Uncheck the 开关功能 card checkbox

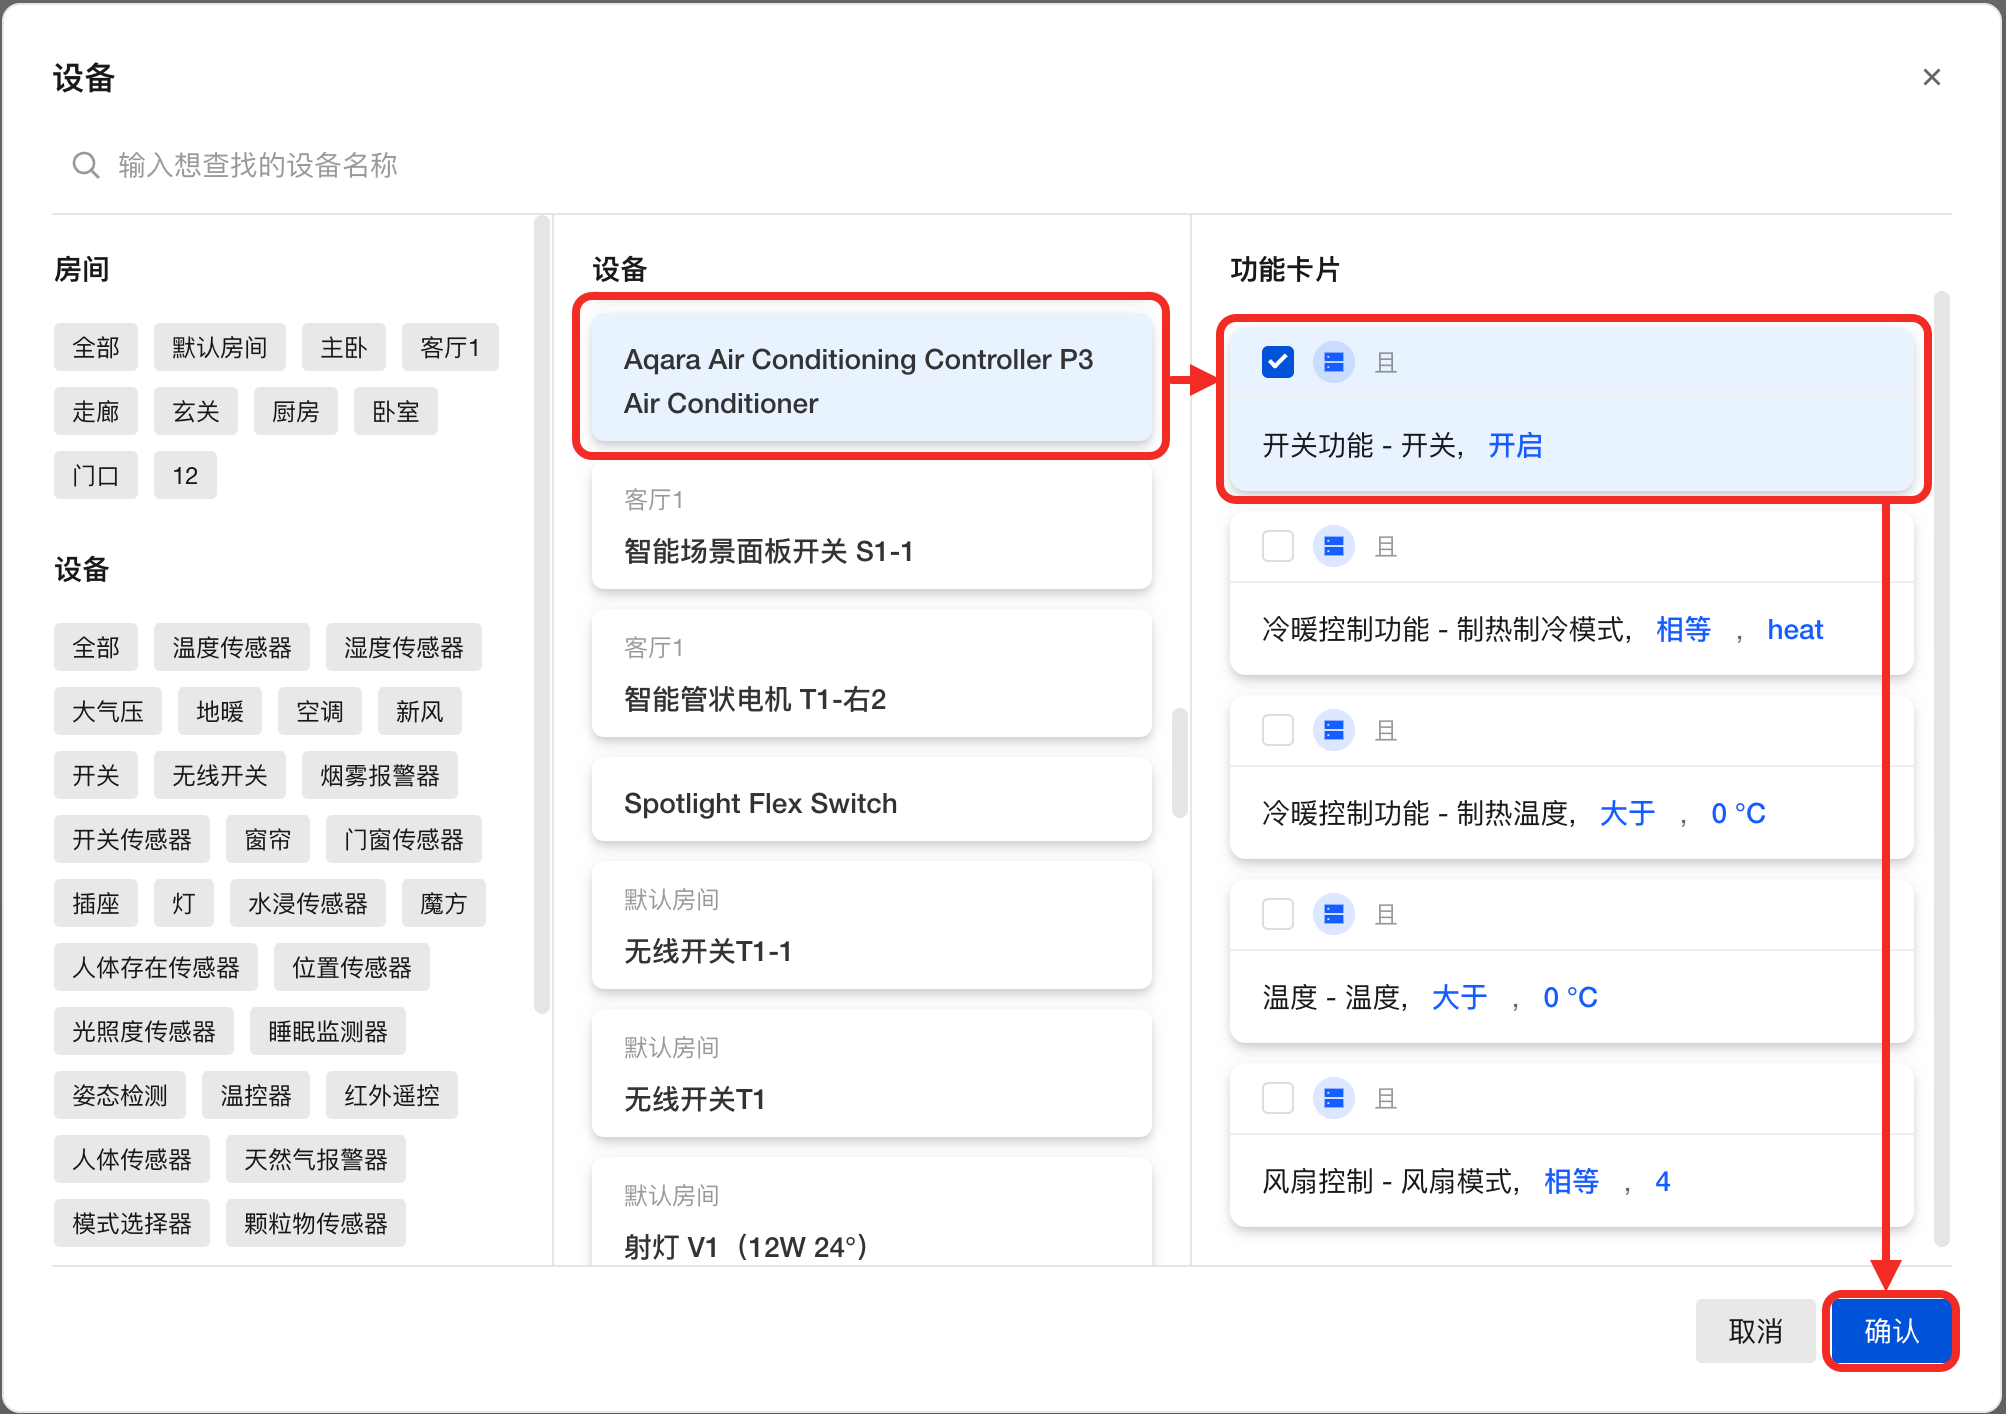point(1278,362)
